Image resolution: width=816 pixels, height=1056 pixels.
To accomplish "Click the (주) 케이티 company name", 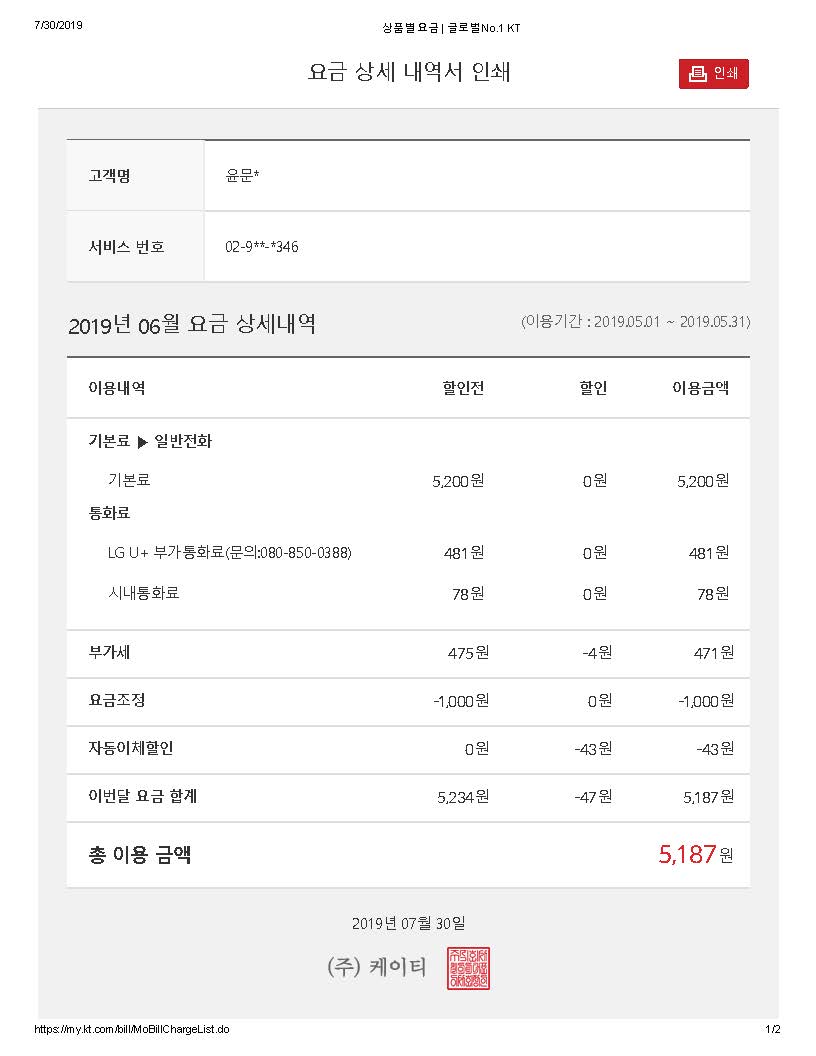I will click(x=376, y=967).
